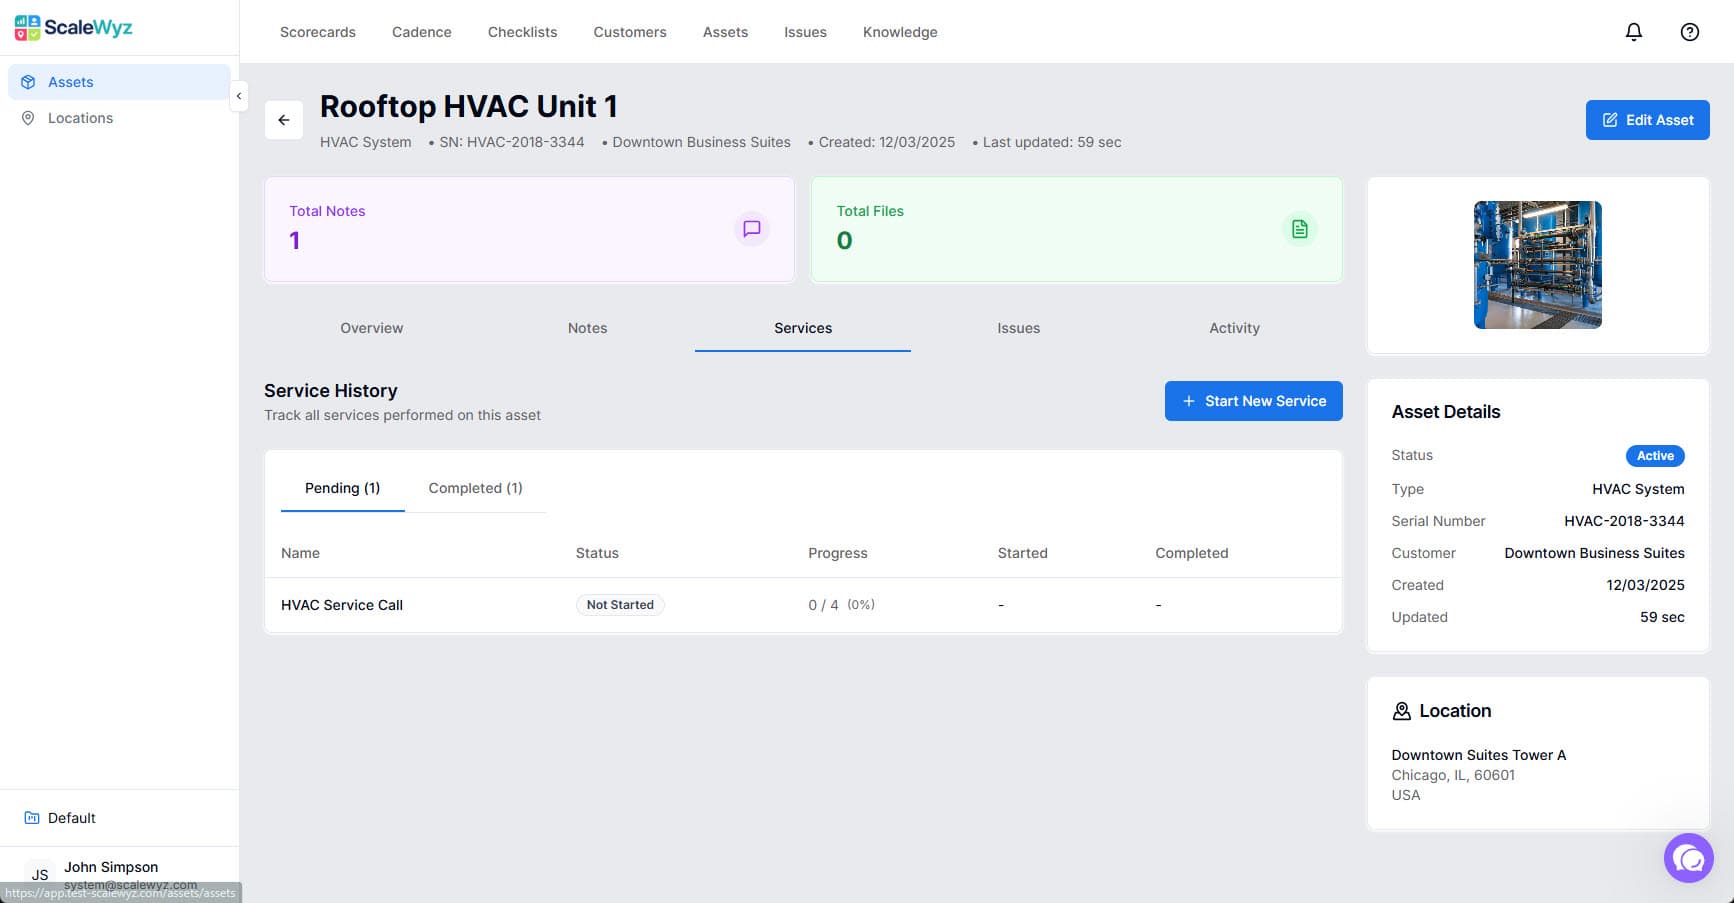Screen dimensions: 1734x903
Task: Switch to the Activity tab
Action: [x=1234, y=328]
